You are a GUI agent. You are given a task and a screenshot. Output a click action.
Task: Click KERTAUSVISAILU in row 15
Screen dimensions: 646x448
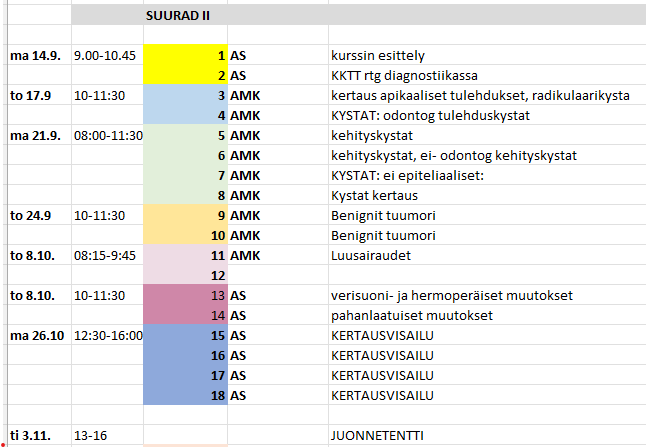487,335
